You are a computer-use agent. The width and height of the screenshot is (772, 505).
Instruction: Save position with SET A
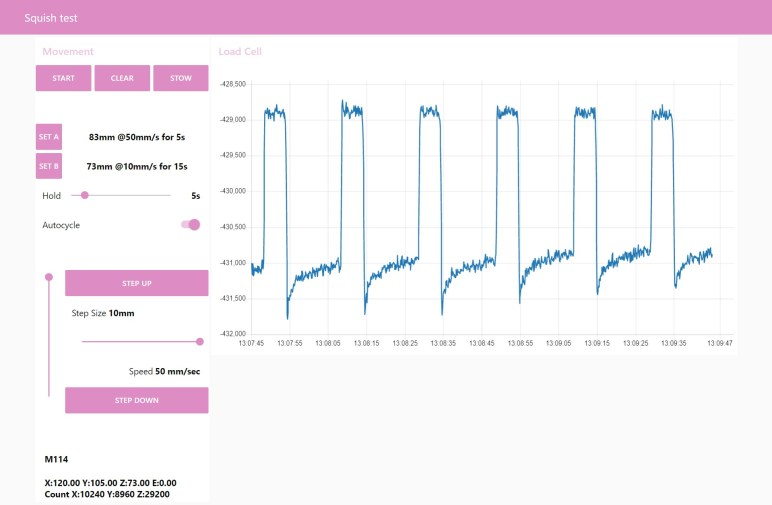[49, 137]
